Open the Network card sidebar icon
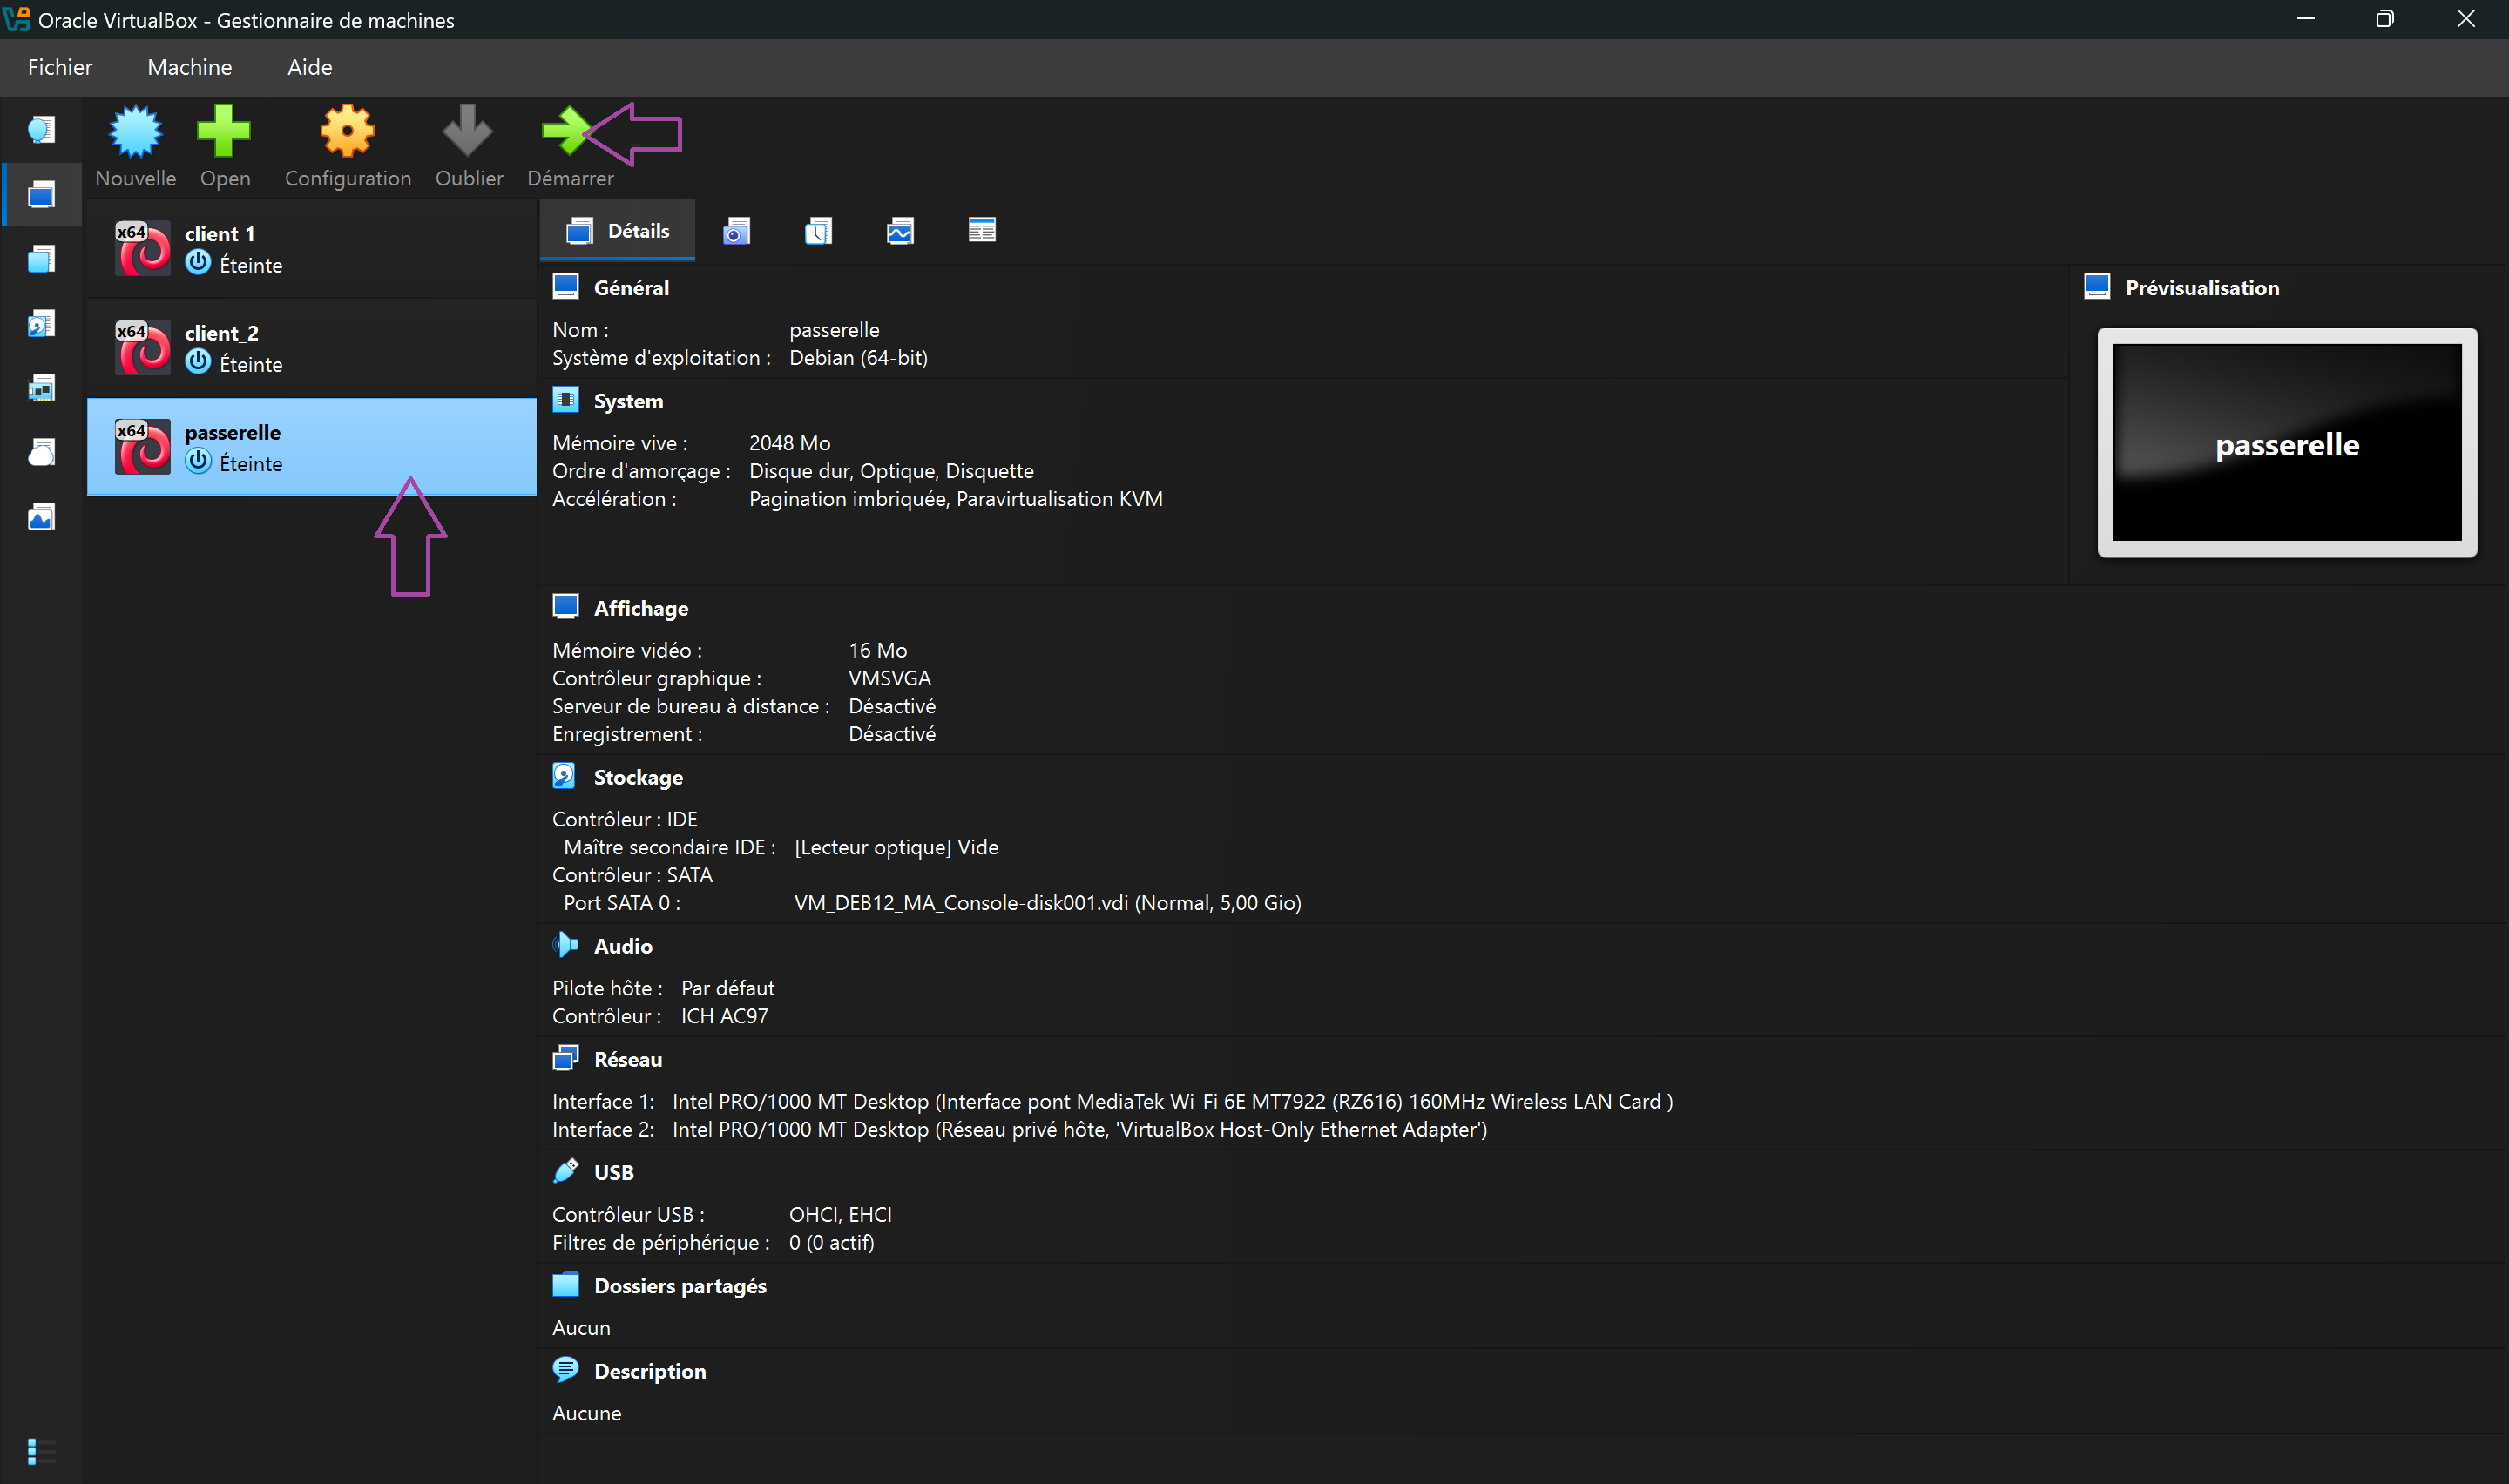The image size is (2509, 1484). pyautogui.click(x=41, y=388)
